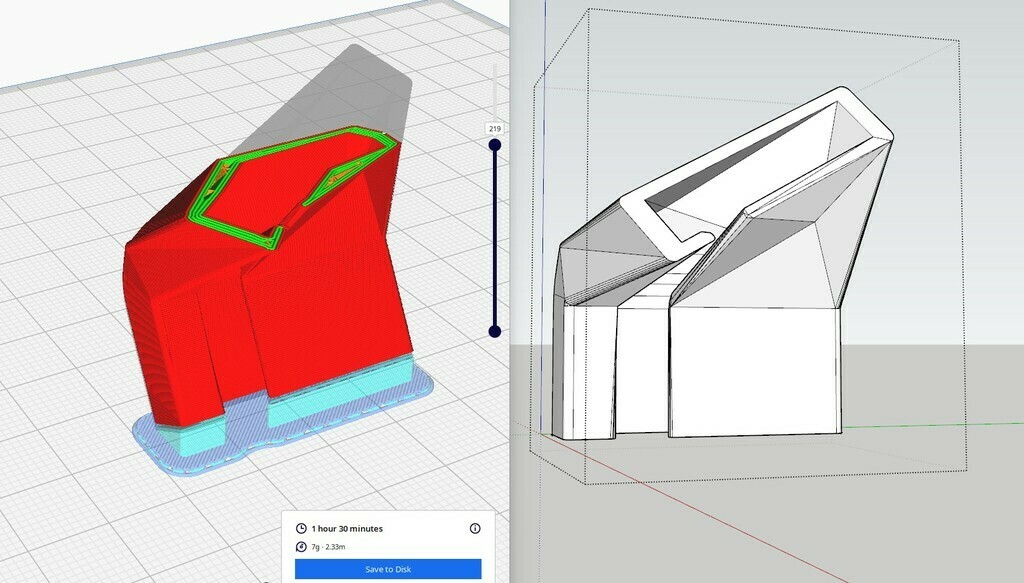Open the print time info icon
Image resolution: width=1024 pixels, height=583 pixels.
coord(475,528)
